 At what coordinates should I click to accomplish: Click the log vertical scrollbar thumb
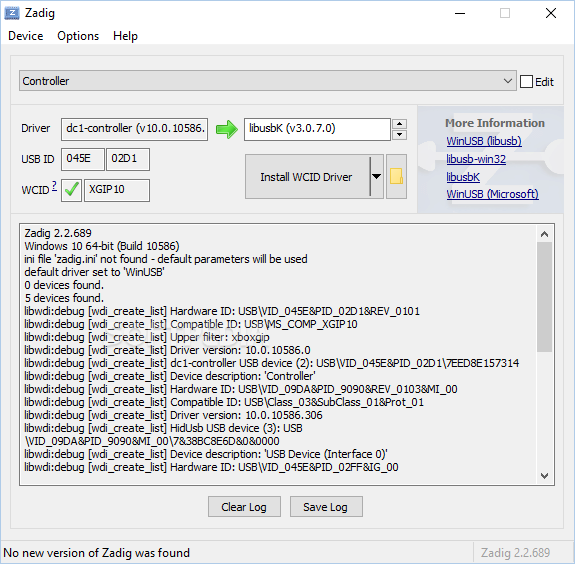coord(545,297)
